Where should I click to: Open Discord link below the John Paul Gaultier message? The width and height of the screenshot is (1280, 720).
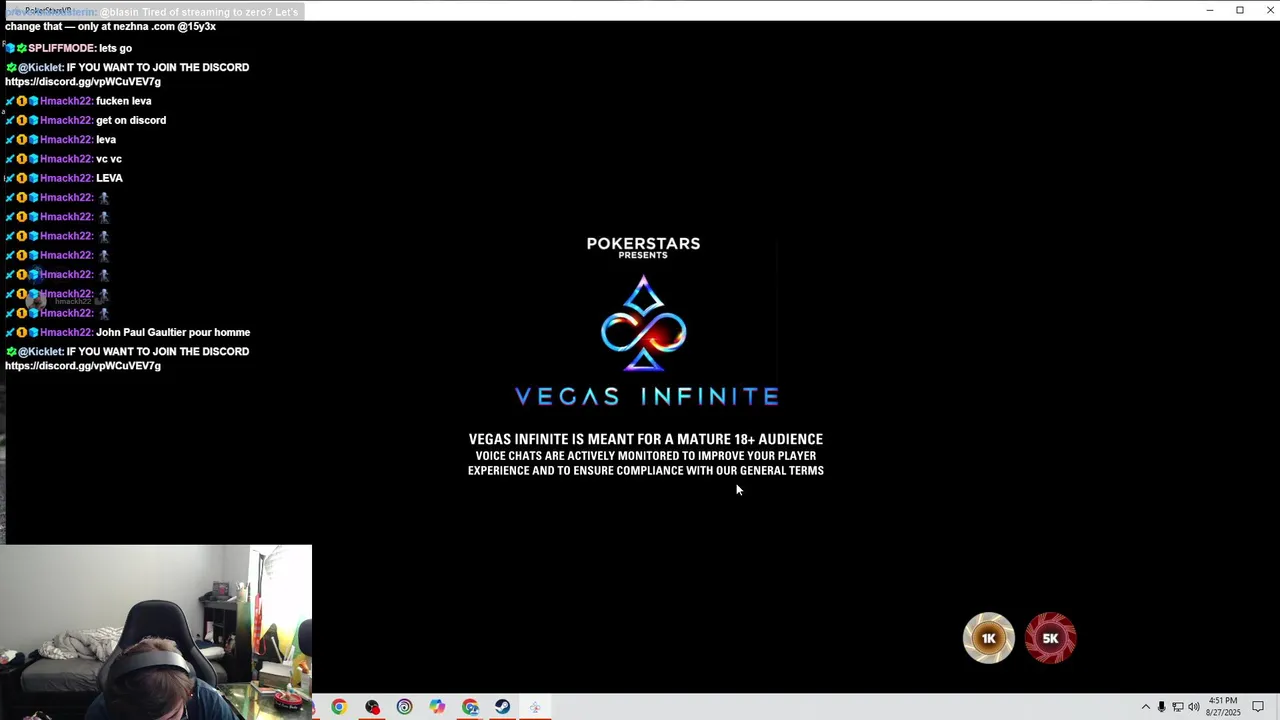tap(83, 366)
